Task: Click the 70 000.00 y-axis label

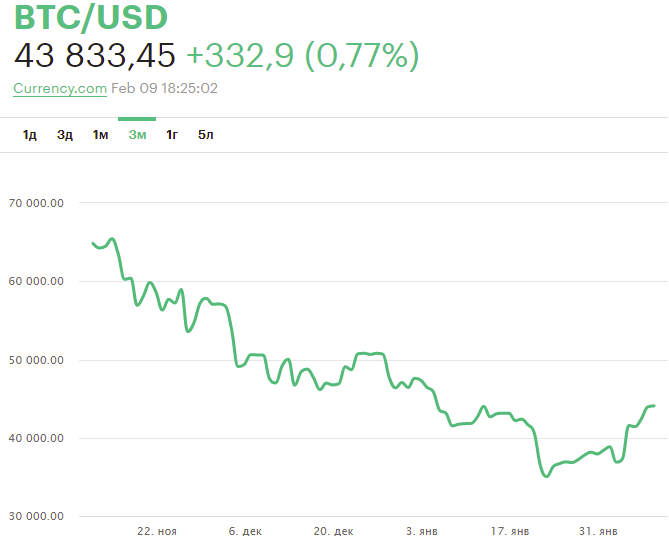Action: (x=35, y=203)
